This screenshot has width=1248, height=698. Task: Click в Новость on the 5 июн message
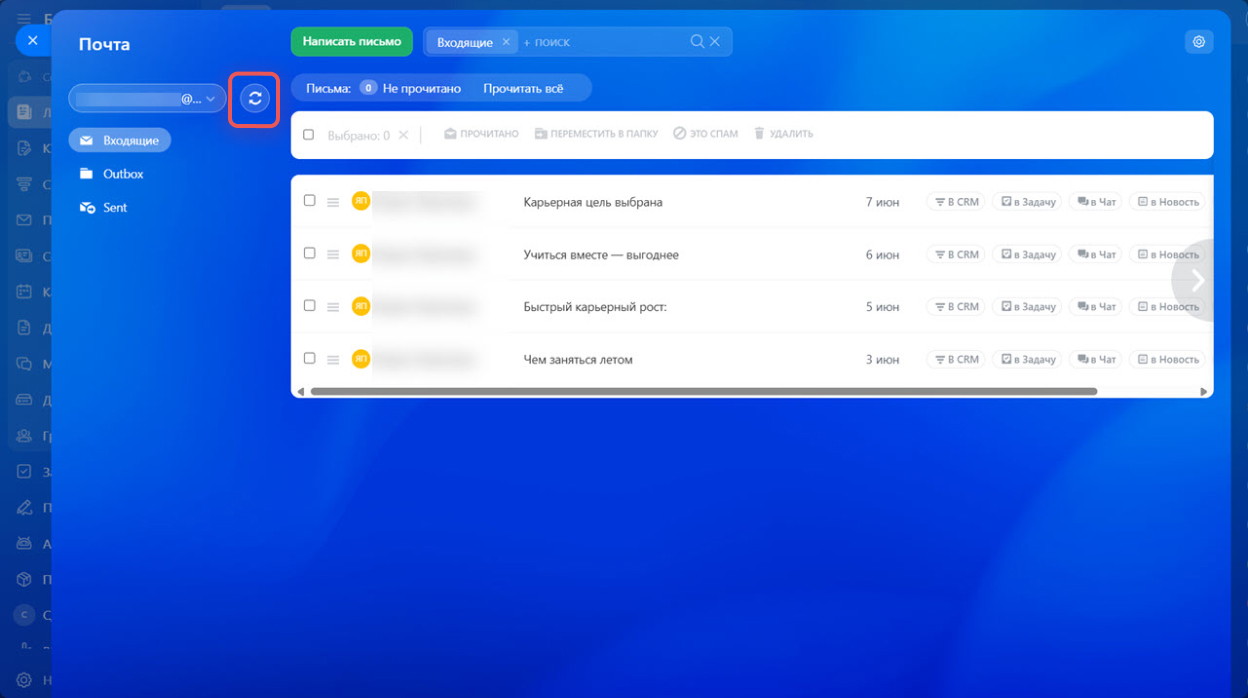tap(1167, 307)
